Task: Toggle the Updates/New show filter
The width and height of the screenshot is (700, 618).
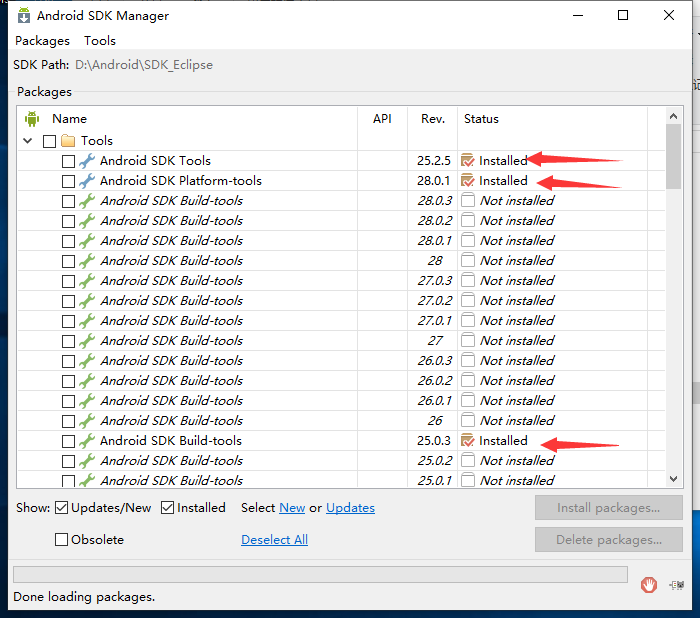Action: click(x=61, y=508)
